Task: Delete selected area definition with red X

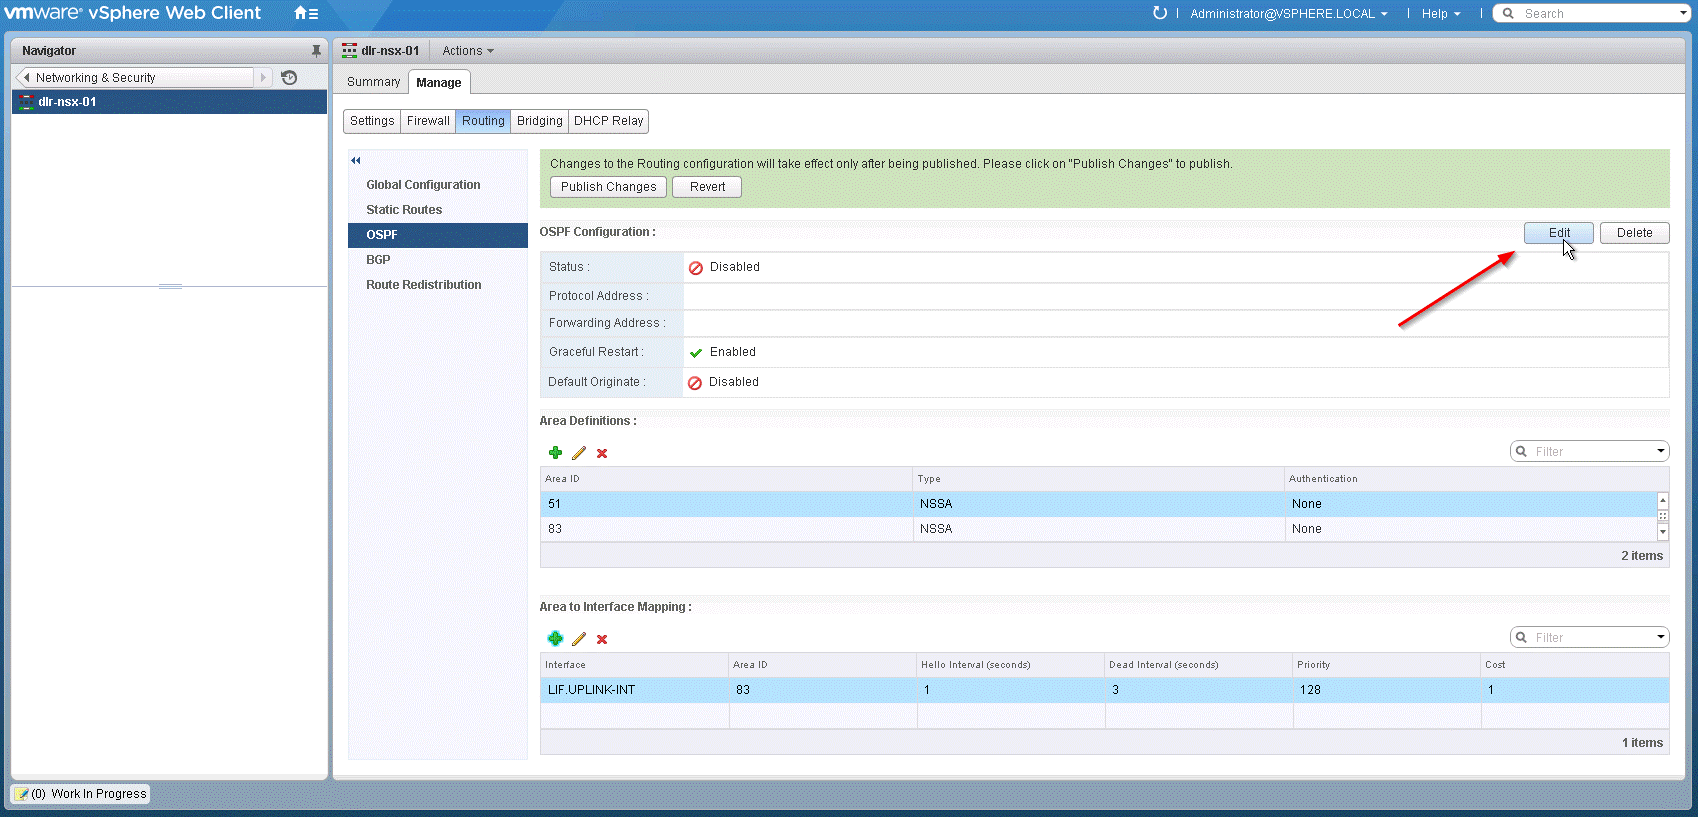Action: point(602,453)
